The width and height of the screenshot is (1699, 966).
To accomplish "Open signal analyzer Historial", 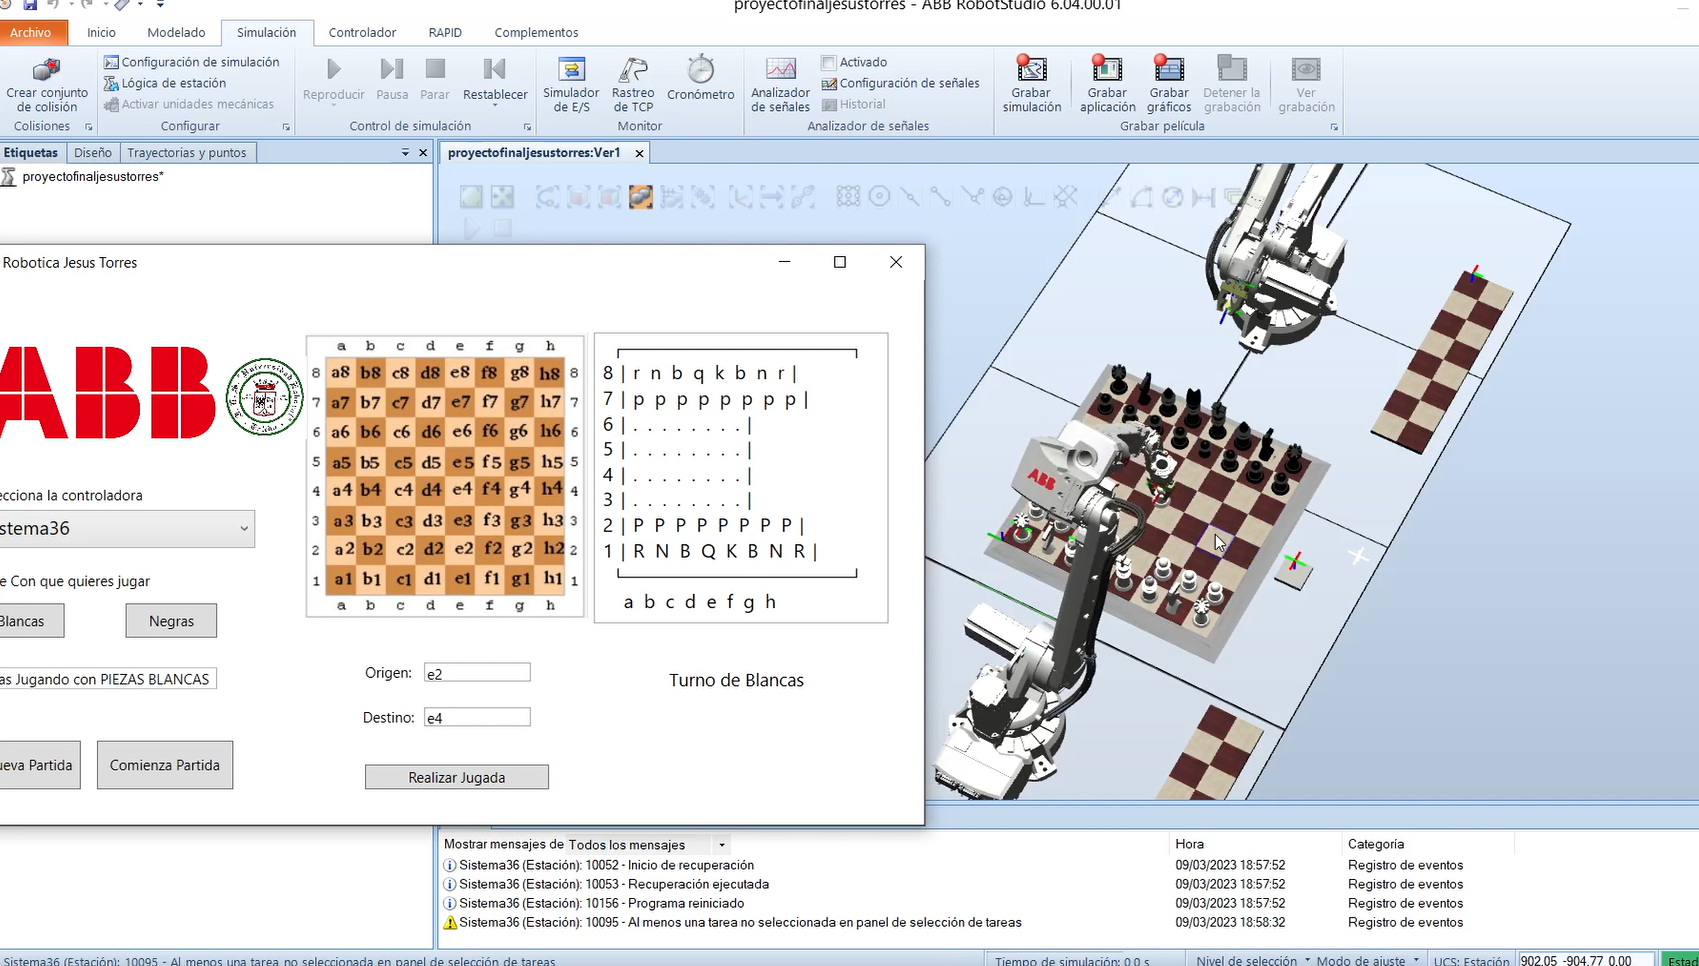I will pos(854,104).
